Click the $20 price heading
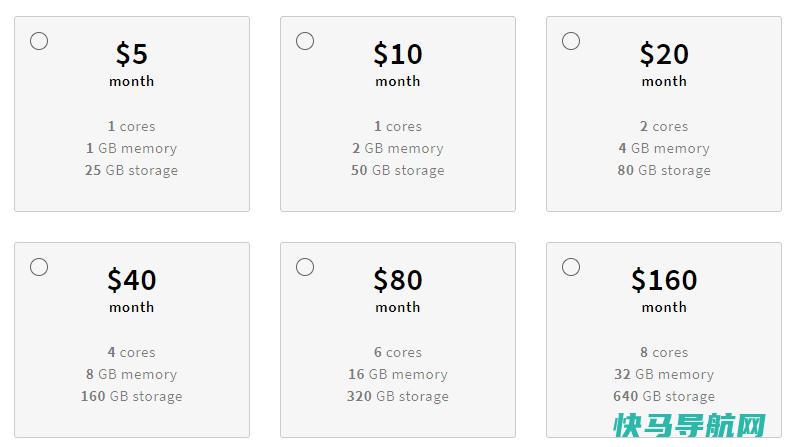The image size is (792, 447). (664, 54)
